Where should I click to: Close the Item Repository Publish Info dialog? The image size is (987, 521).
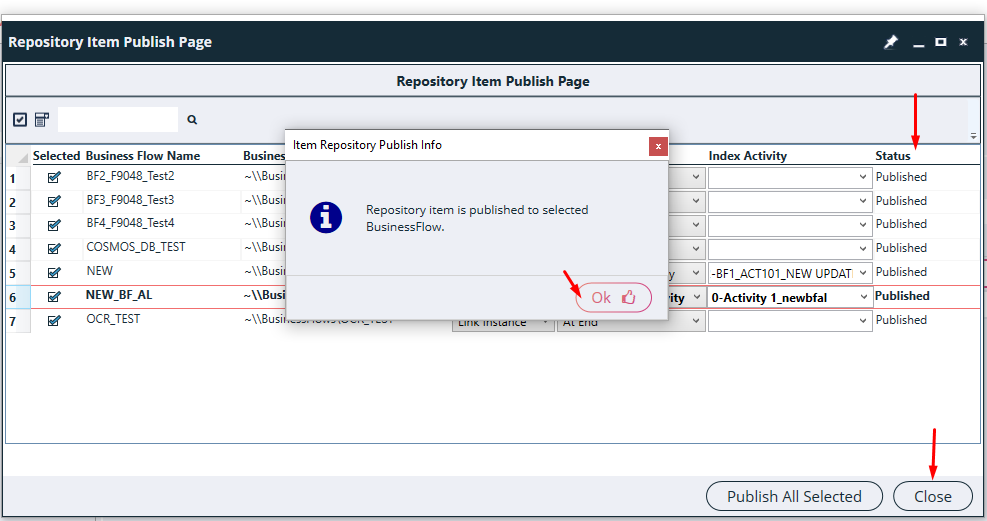pyautogui.click(x=657, y=146)
